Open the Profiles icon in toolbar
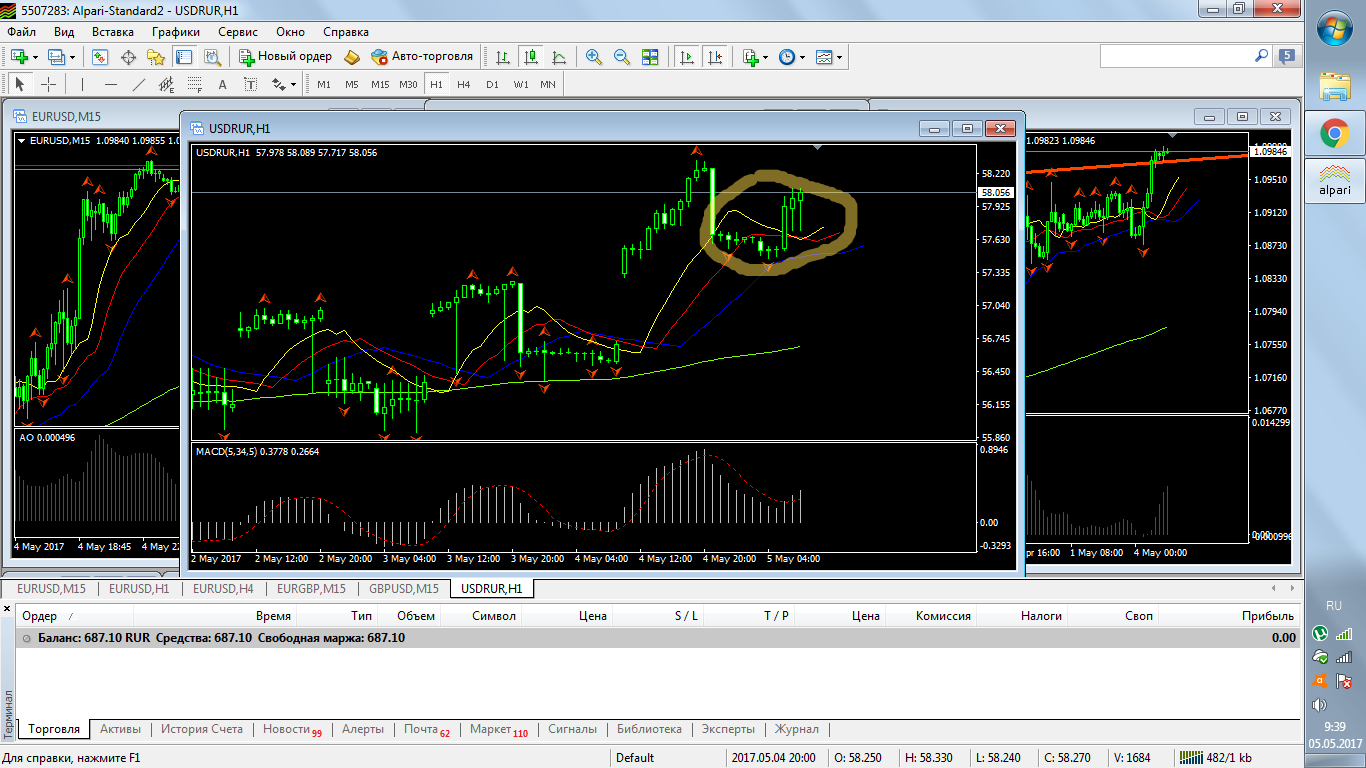Viewport: 1366px width, 768px height. (x=58, y=57)
